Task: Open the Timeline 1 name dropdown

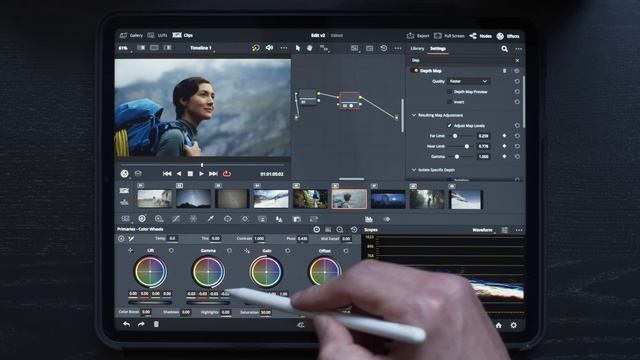Action: [x=201, y=48]
